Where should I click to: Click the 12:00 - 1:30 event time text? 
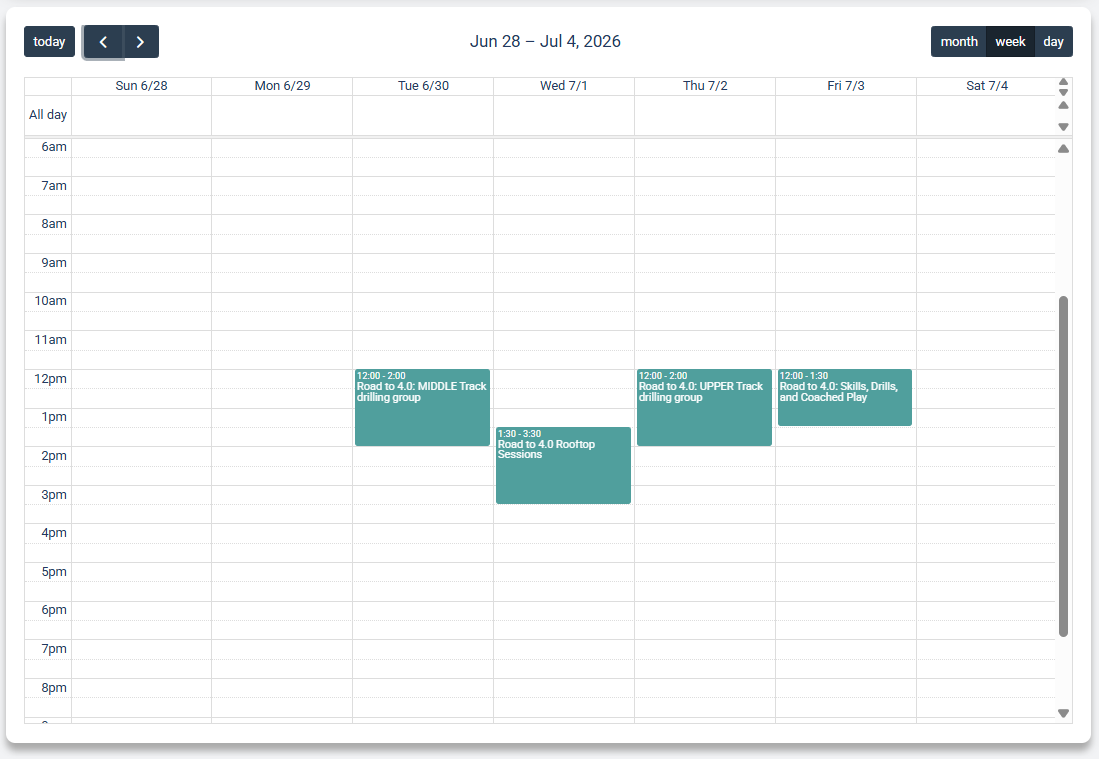[804, 376]
